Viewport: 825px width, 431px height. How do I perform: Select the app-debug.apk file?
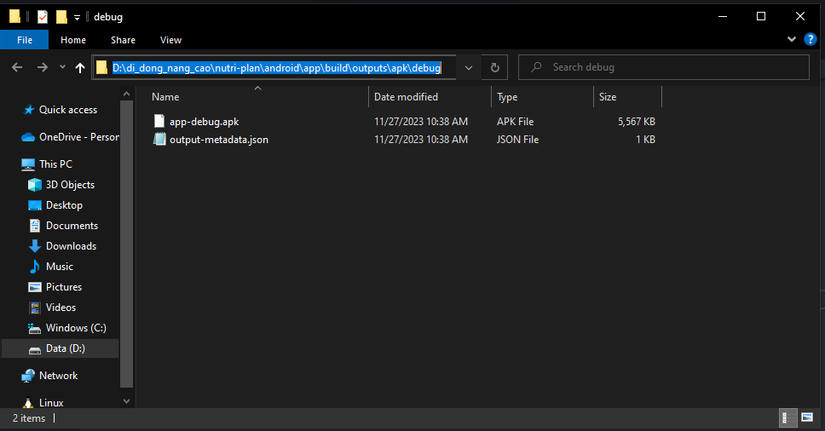click(x=204, y=122)
